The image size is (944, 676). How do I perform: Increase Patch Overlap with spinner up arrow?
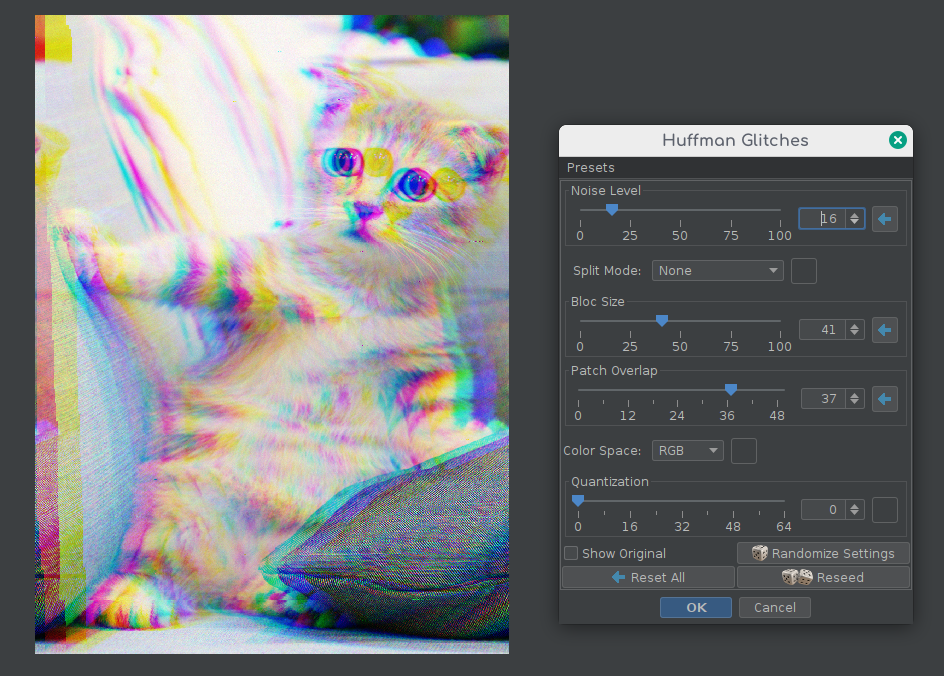pos(854,394)
